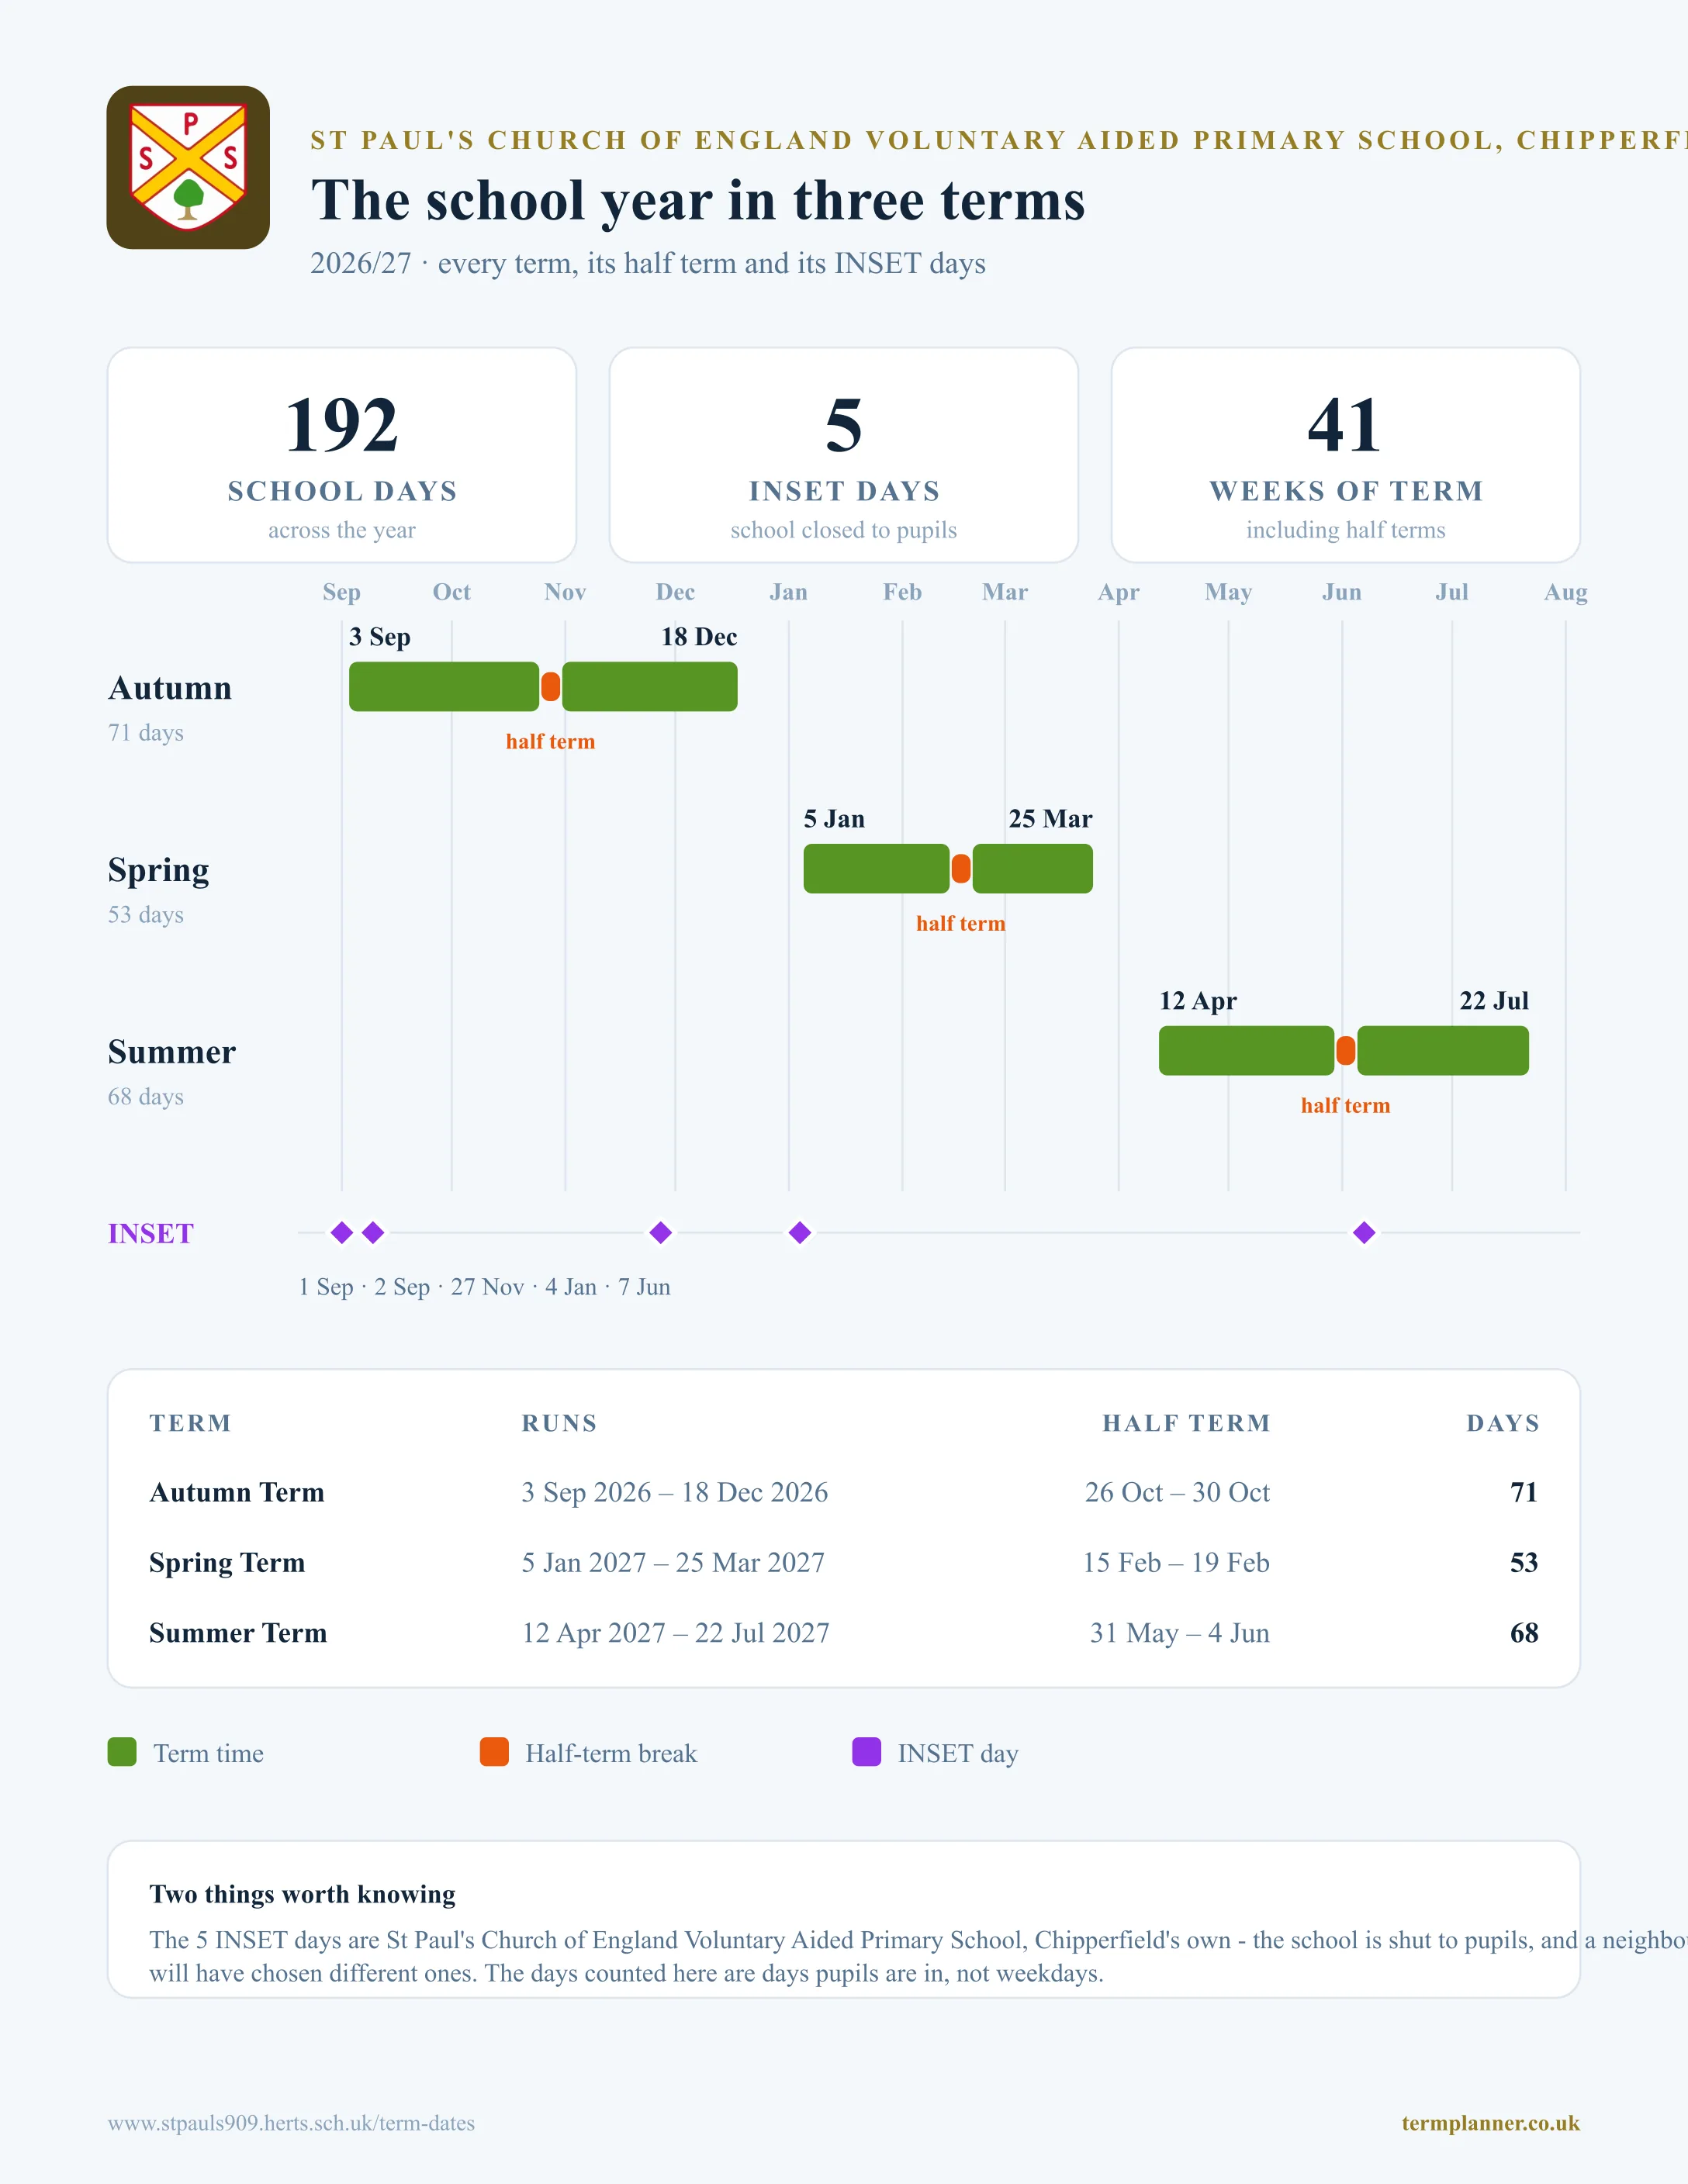Click the 5 INSET Days card
Image resolution: width=1688 pixels, height=2184 pixels.
click(x=844, y=455)
